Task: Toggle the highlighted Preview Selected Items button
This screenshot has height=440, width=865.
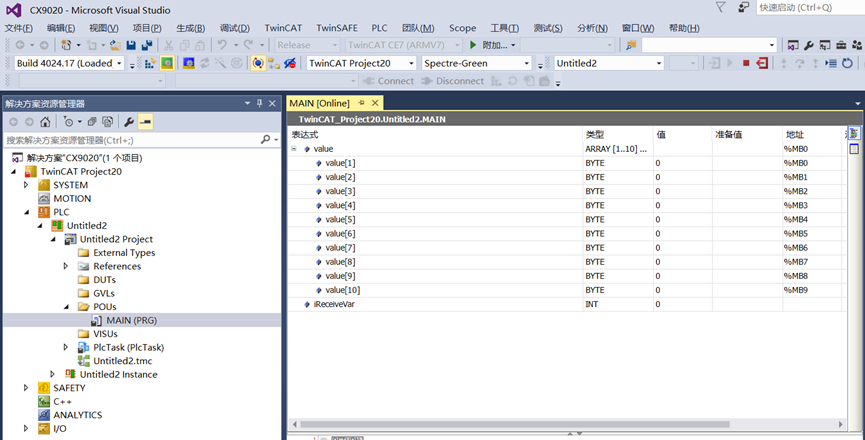Action: (145, 122)
